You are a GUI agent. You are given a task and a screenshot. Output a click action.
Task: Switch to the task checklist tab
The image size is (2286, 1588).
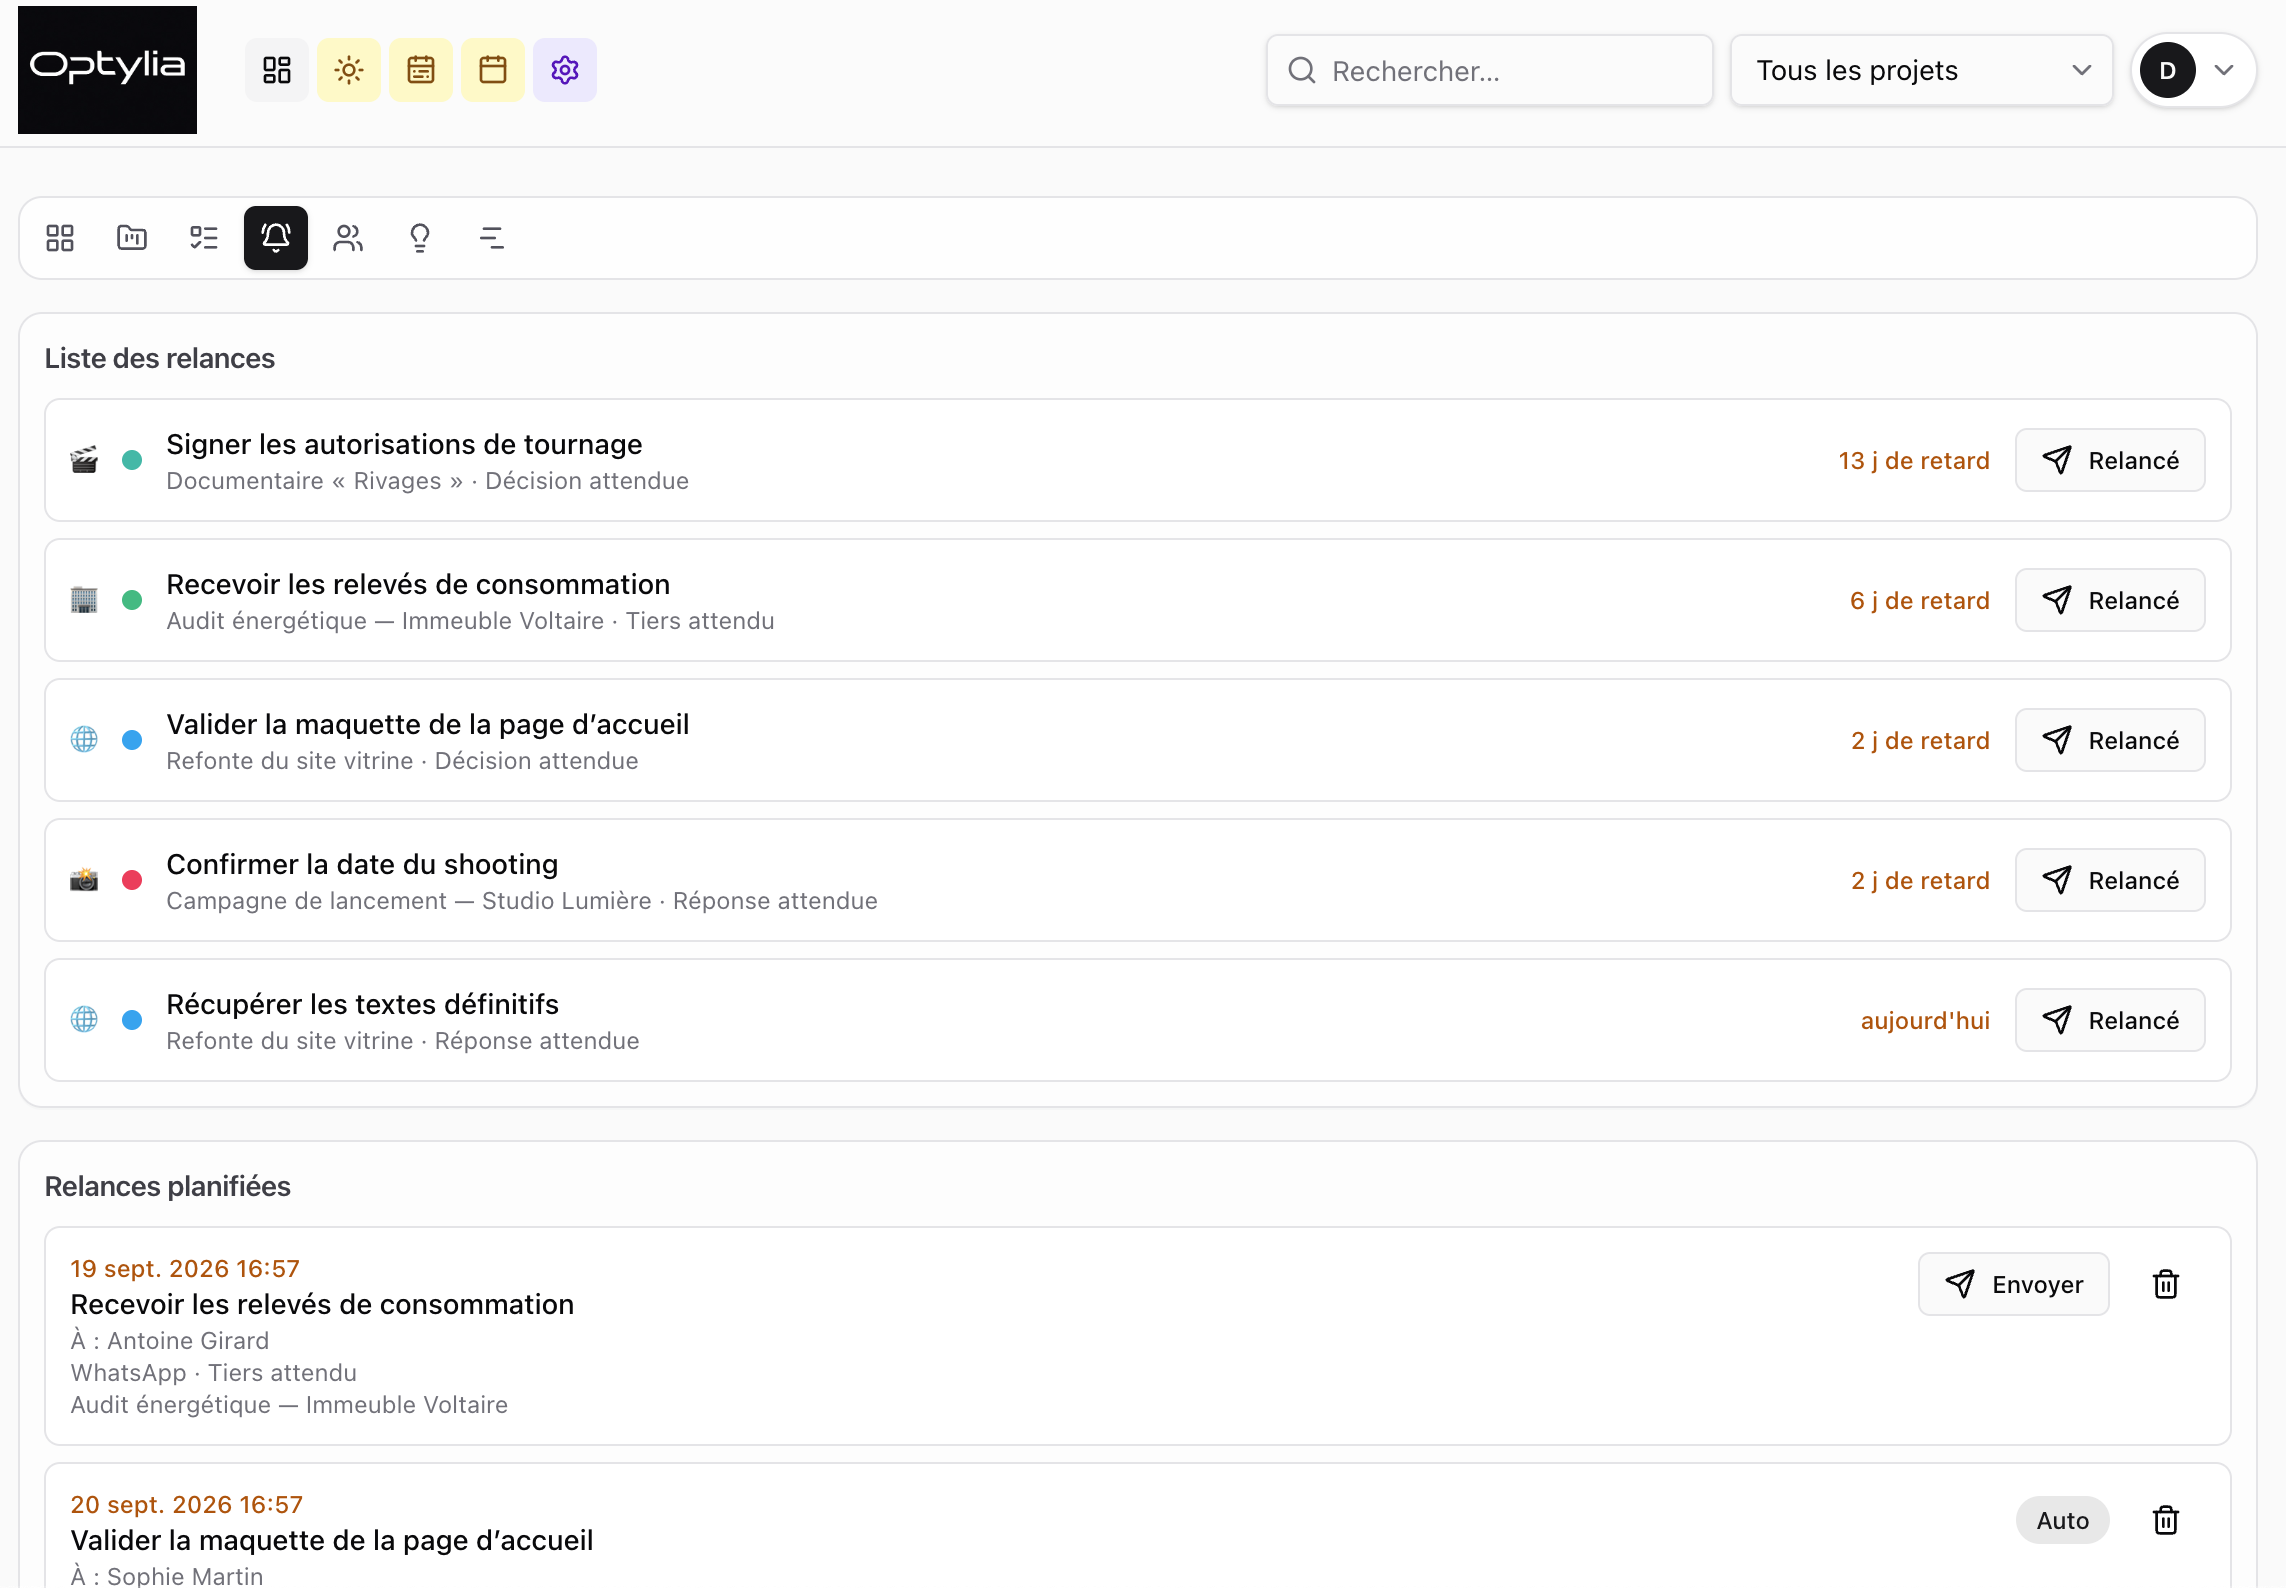[204, 238]
